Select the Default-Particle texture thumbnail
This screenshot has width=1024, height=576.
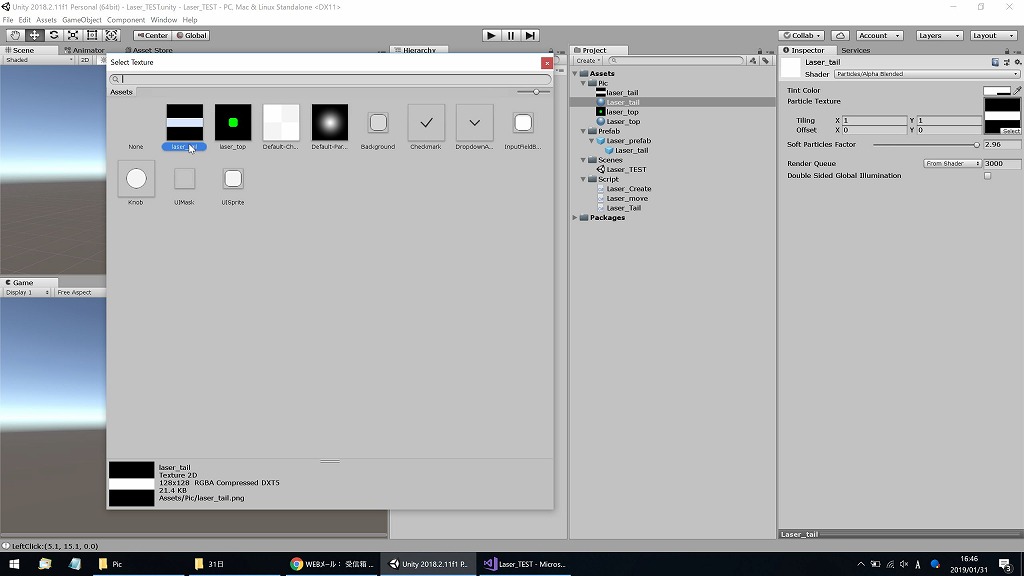pos(330,122)
